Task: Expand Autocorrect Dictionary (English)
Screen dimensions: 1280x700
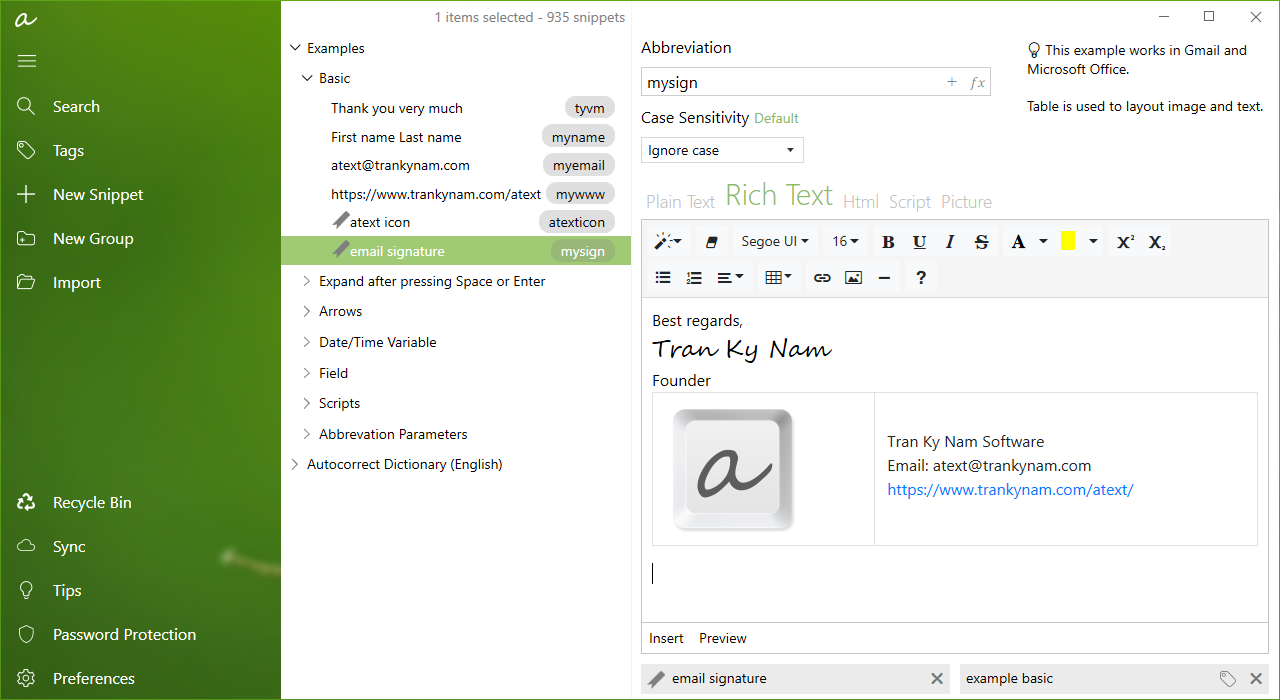Action: tap(295, 464)
